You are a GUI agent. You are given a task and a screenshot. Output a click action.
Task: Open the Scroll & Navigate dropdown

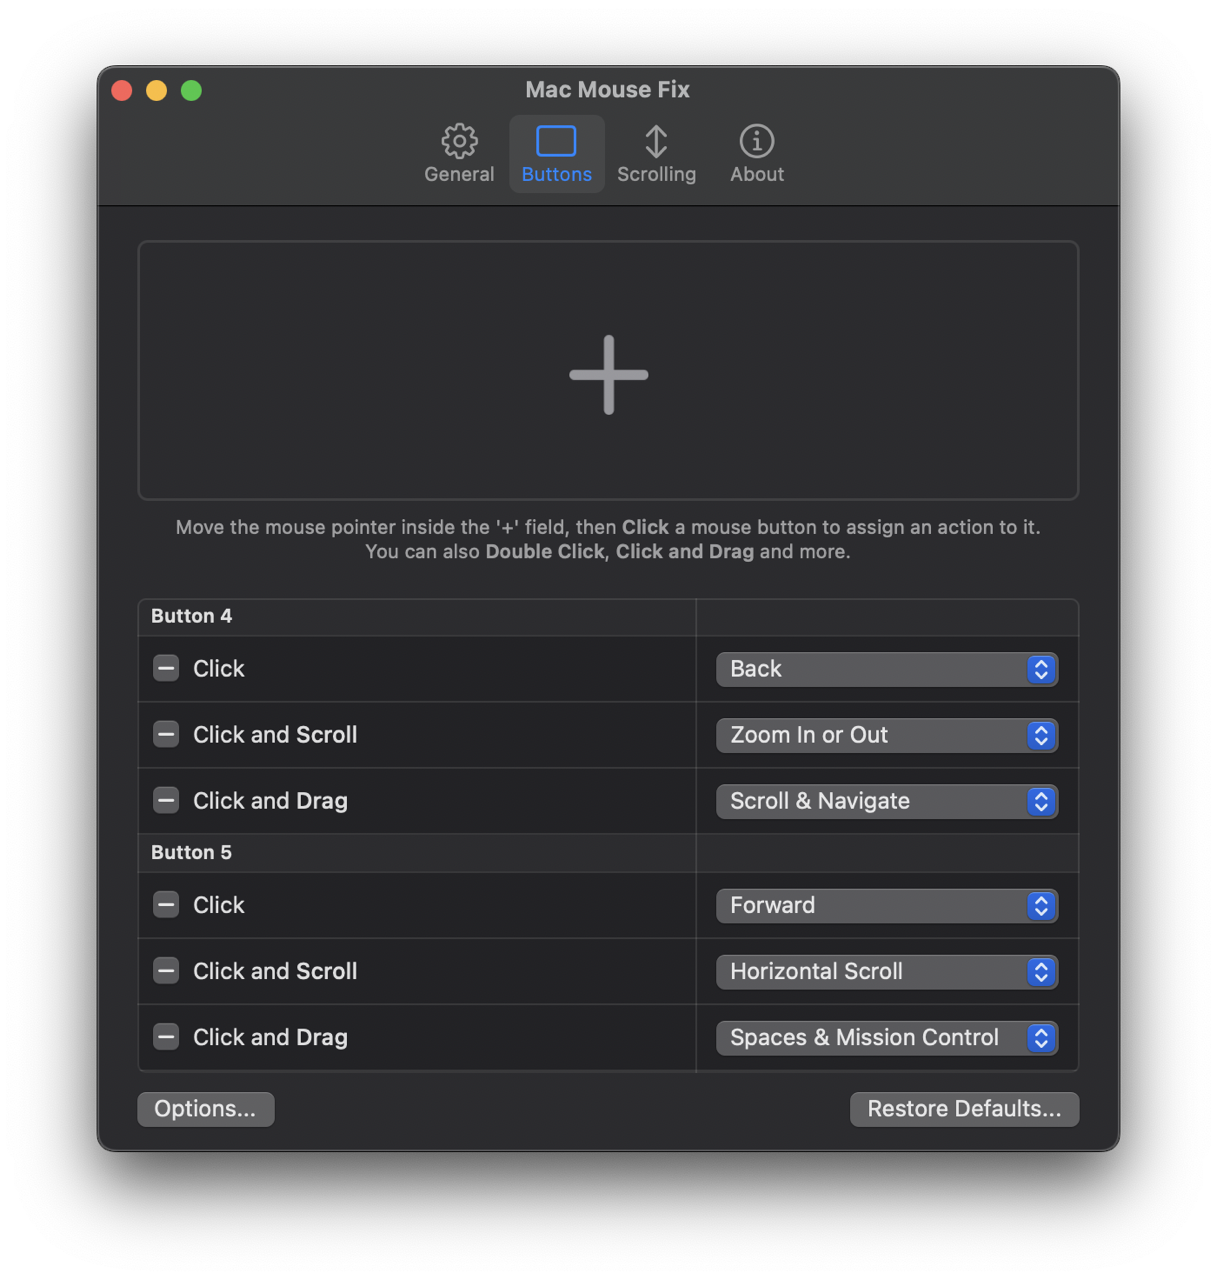point(887,801)
